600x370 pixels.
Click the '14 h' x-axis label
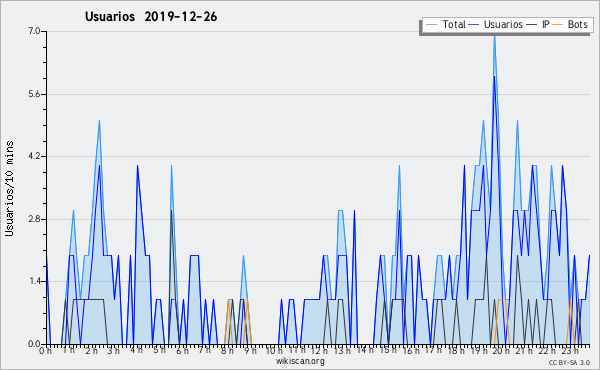(364, 350)
